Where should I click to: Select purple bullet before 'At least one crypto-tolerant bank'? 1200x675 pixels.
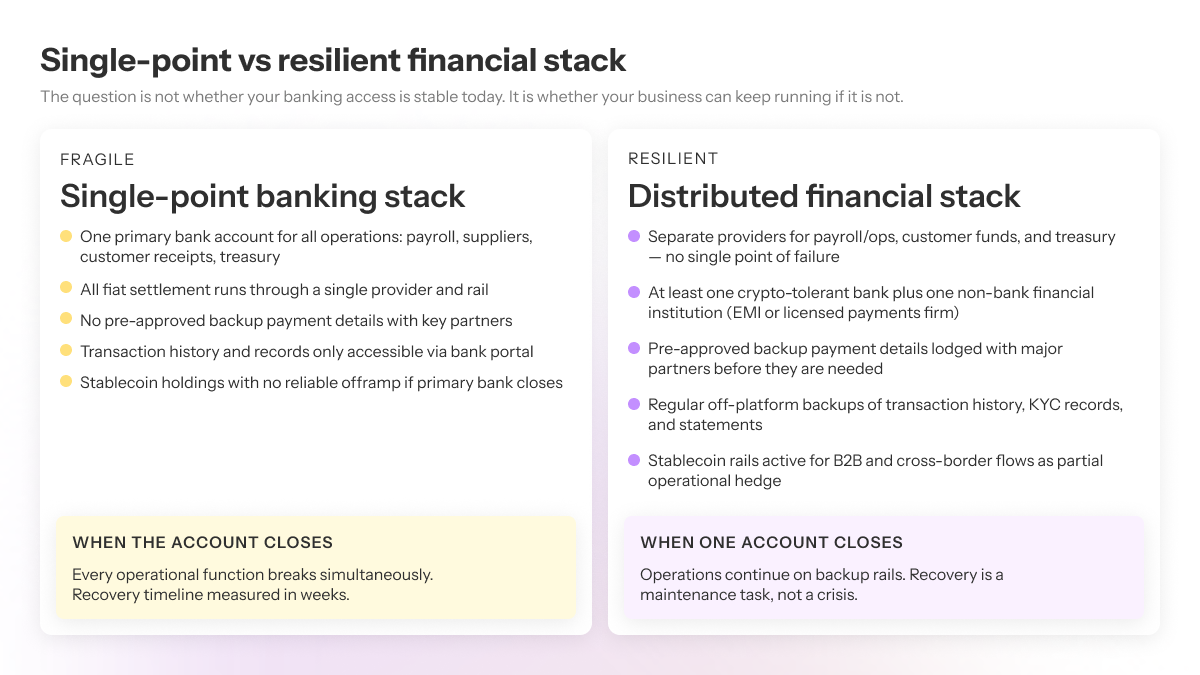[x=634, y=293]
